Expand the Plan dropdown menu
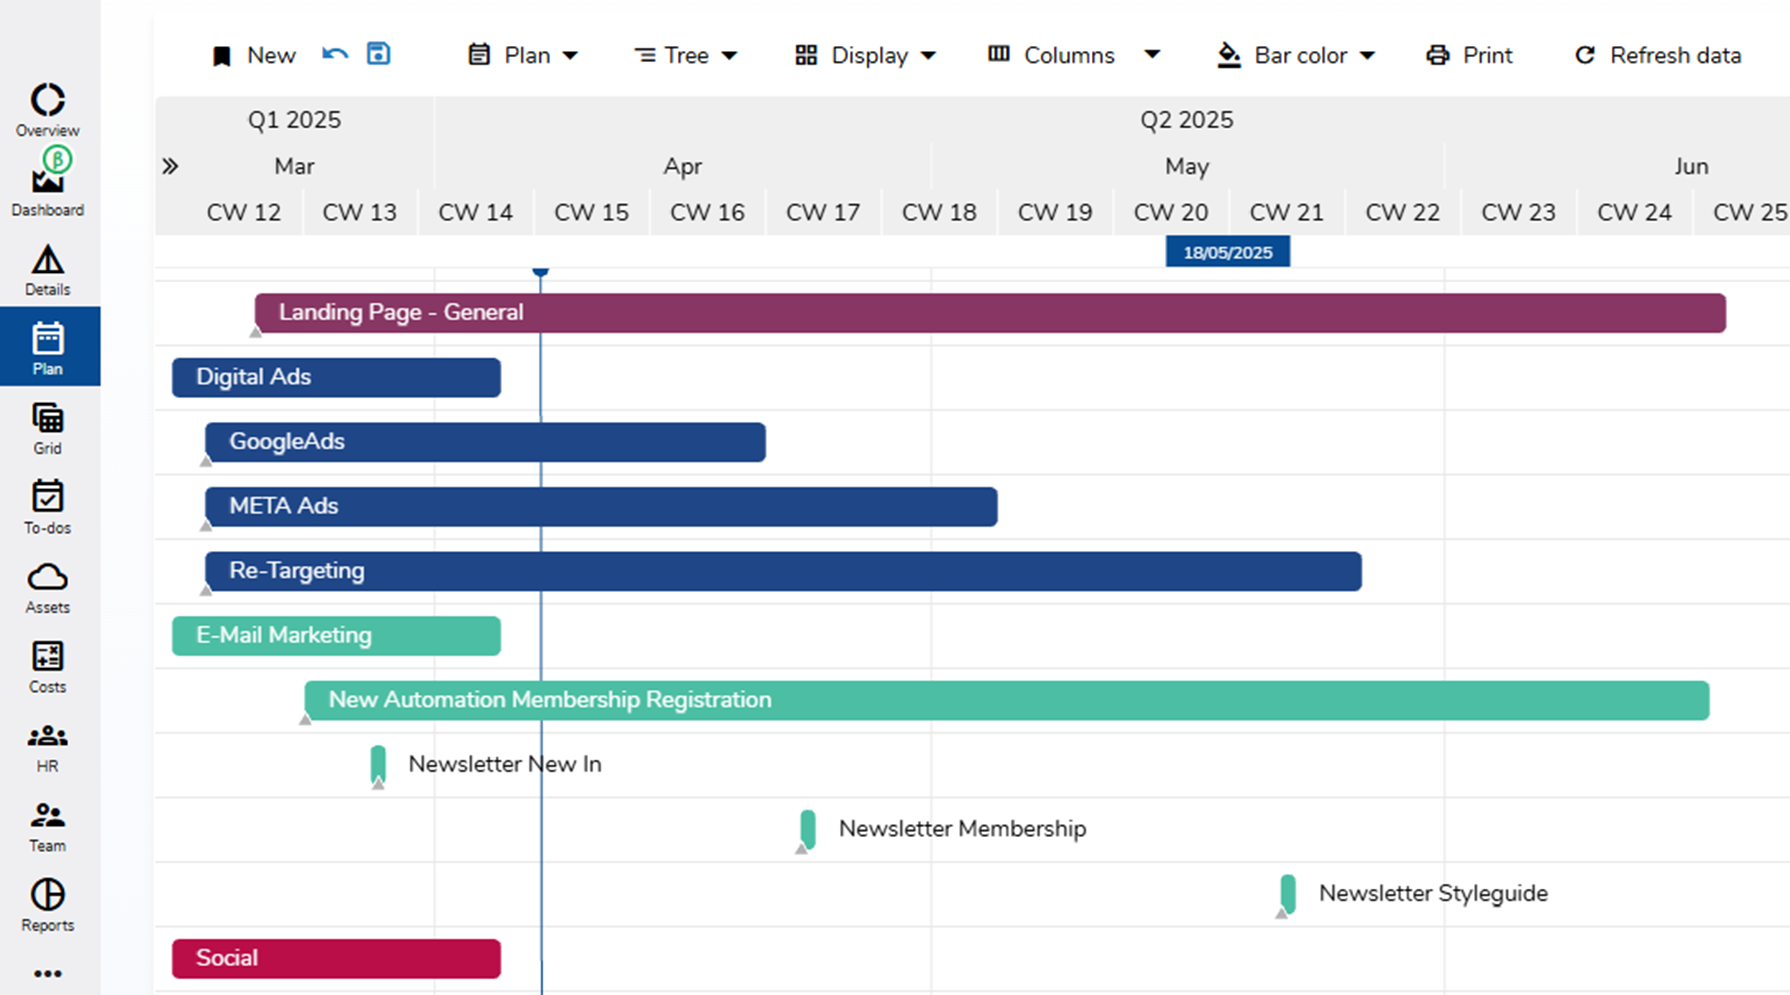Screen dimensions: 1790x995 coord(523,55)
